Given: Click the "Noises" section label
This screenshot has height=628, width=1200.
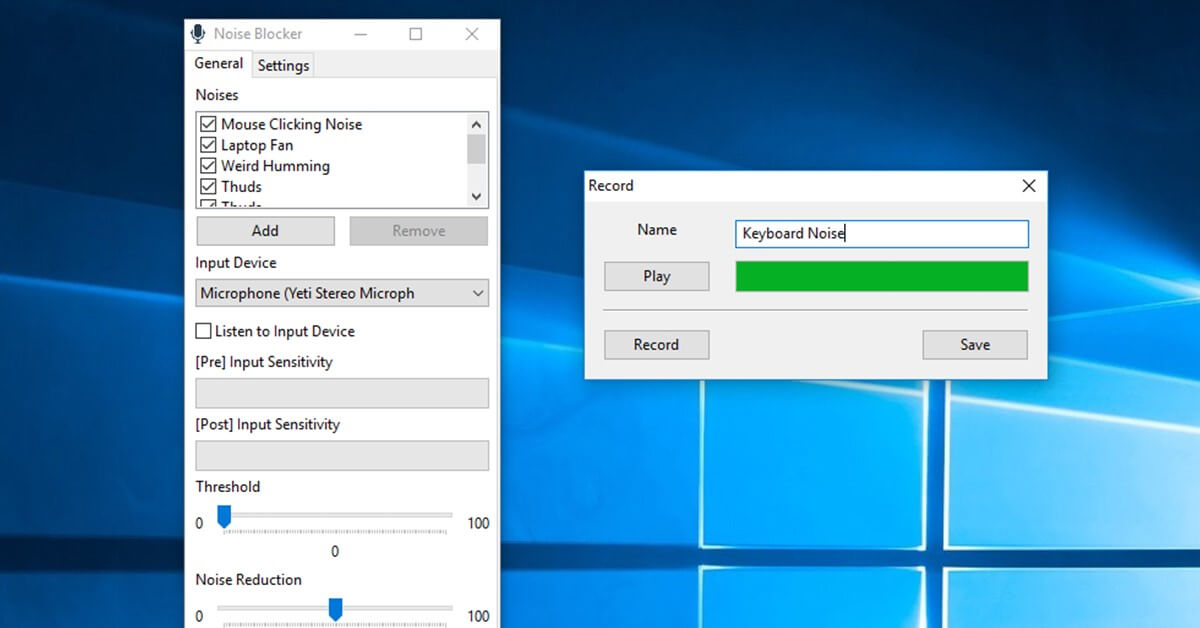Looking at the screenshot, I should tap(217, 95).
